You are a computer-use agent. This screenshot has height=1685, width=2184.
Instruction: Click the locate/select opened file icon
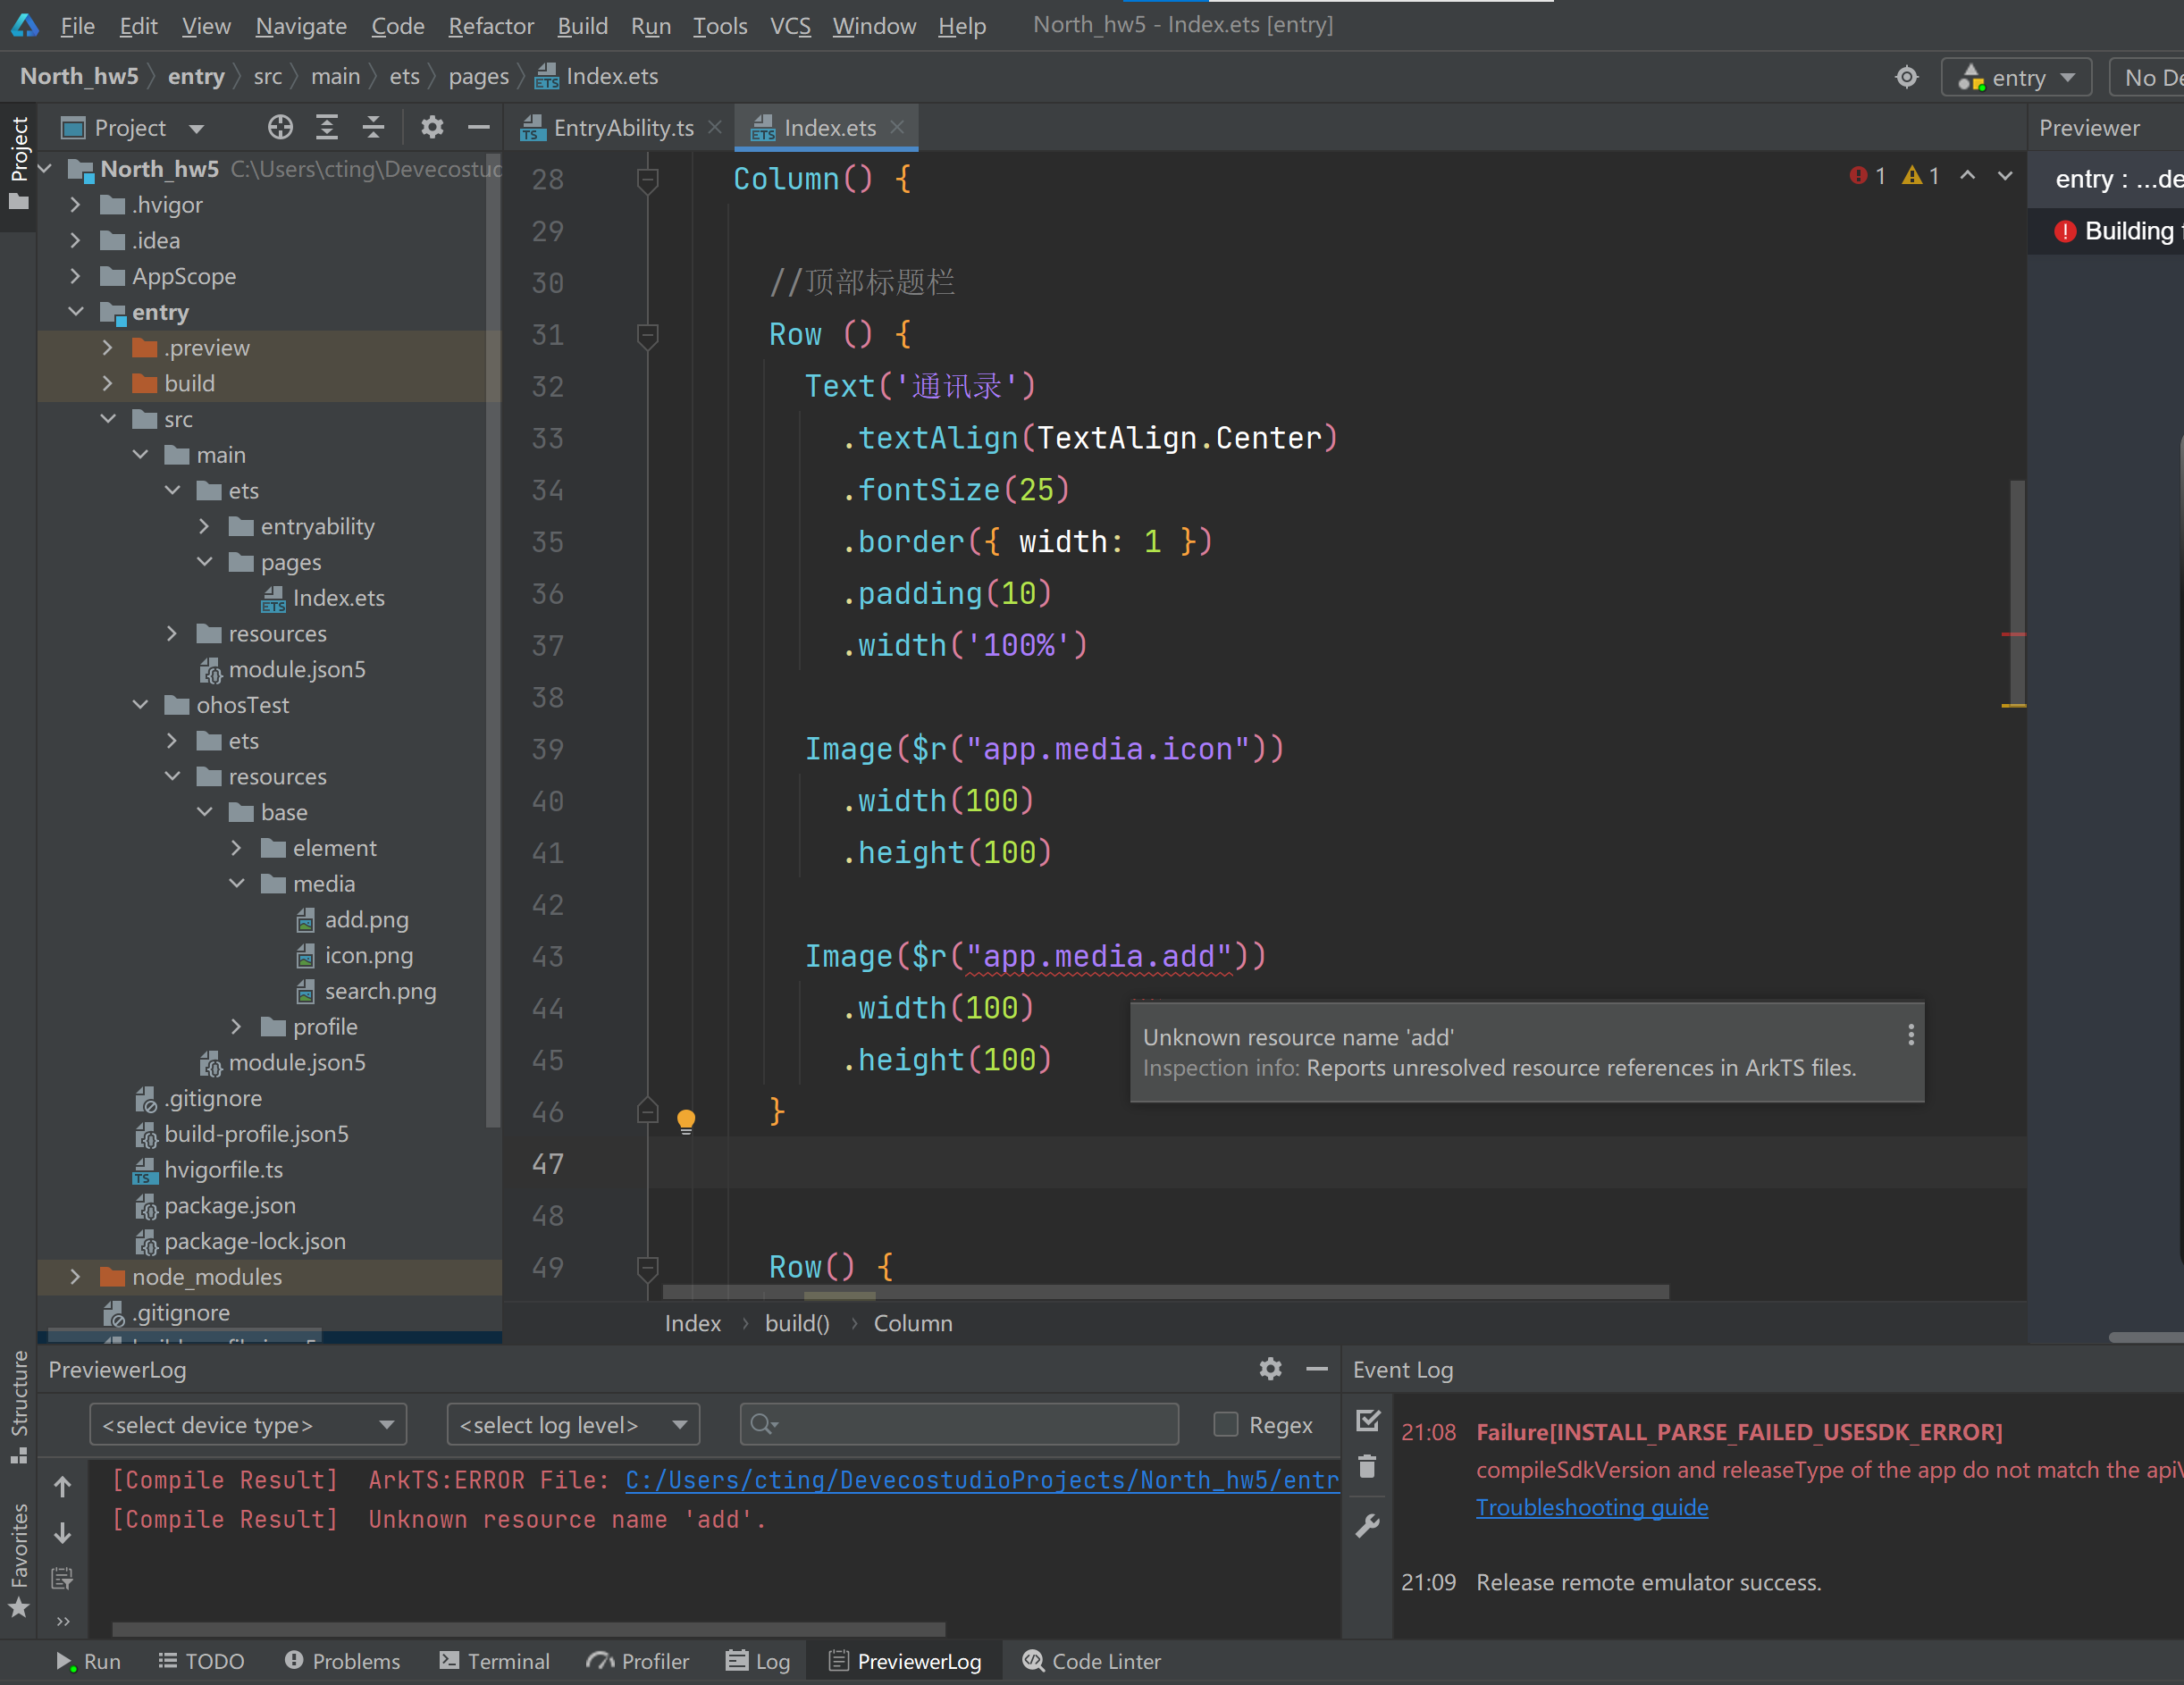(x=280, y=127)
